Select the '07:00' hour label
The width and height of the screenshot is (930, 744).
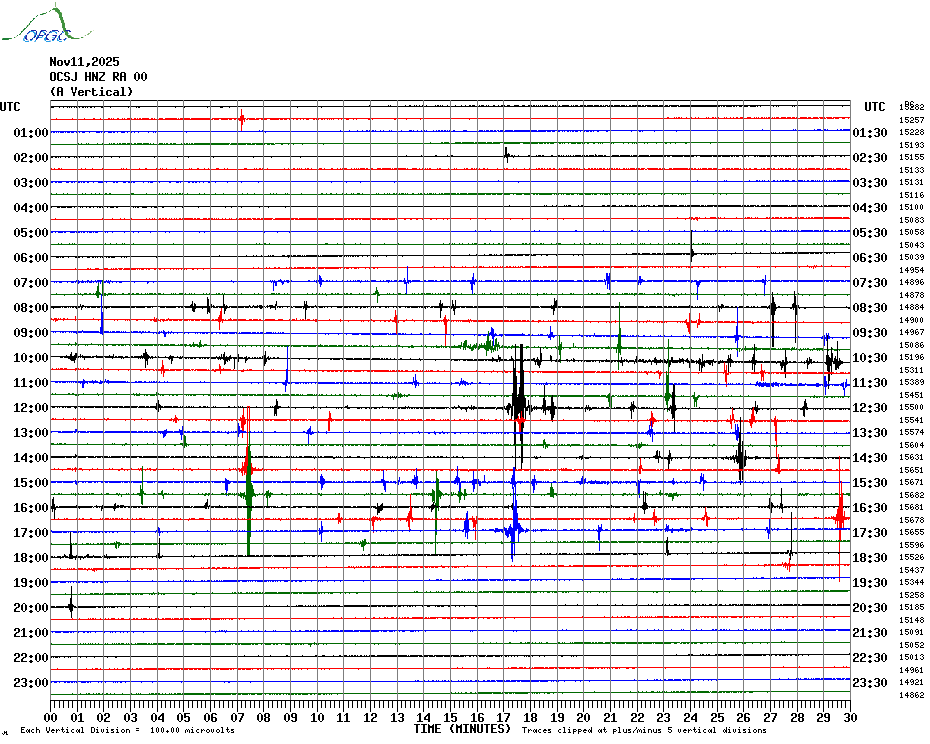(31, 282)
